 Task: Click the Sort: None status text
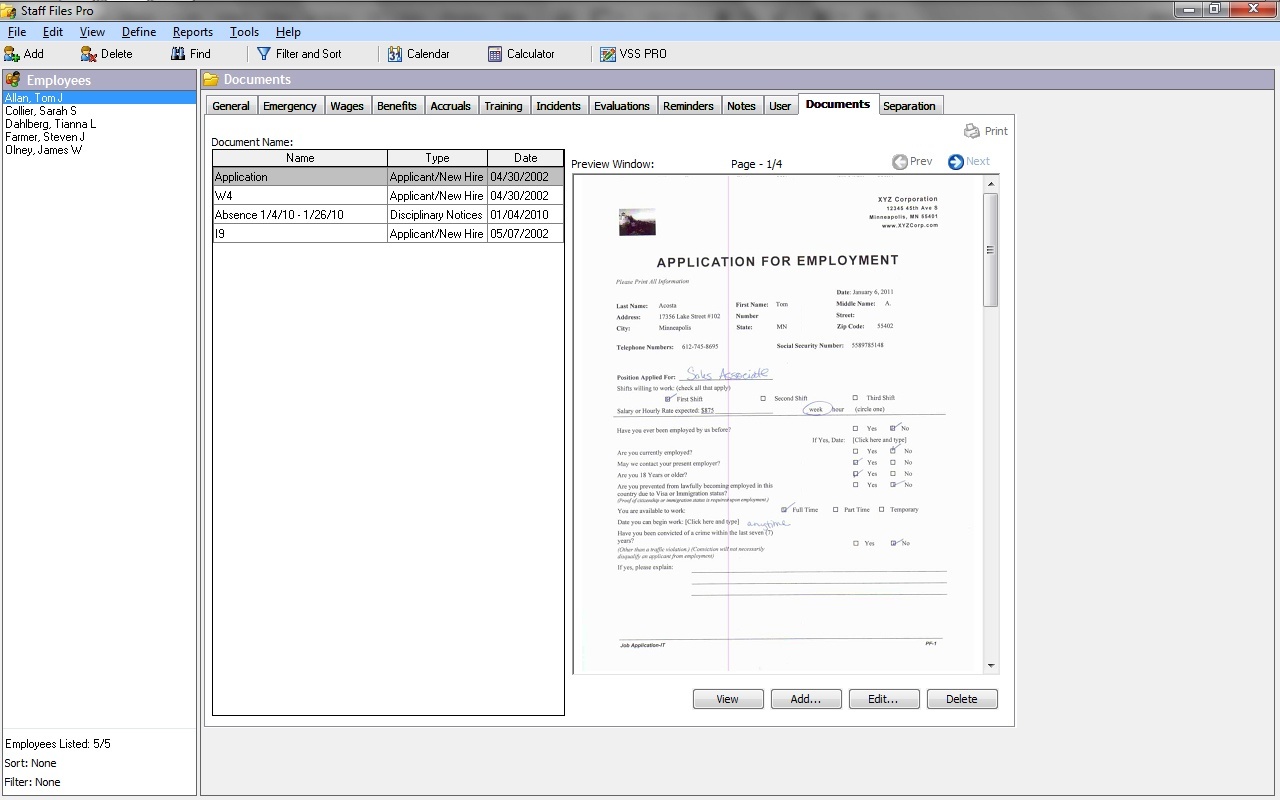pos(31,763)
